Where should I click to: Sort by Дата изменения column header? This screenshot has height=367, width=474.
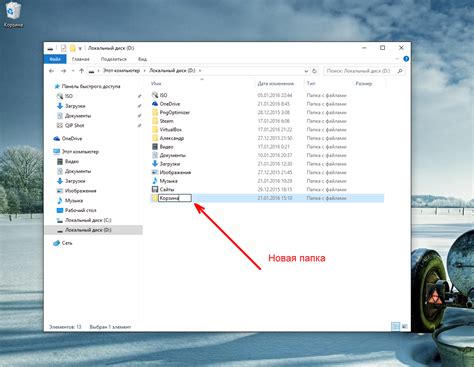tap(276, 84)
